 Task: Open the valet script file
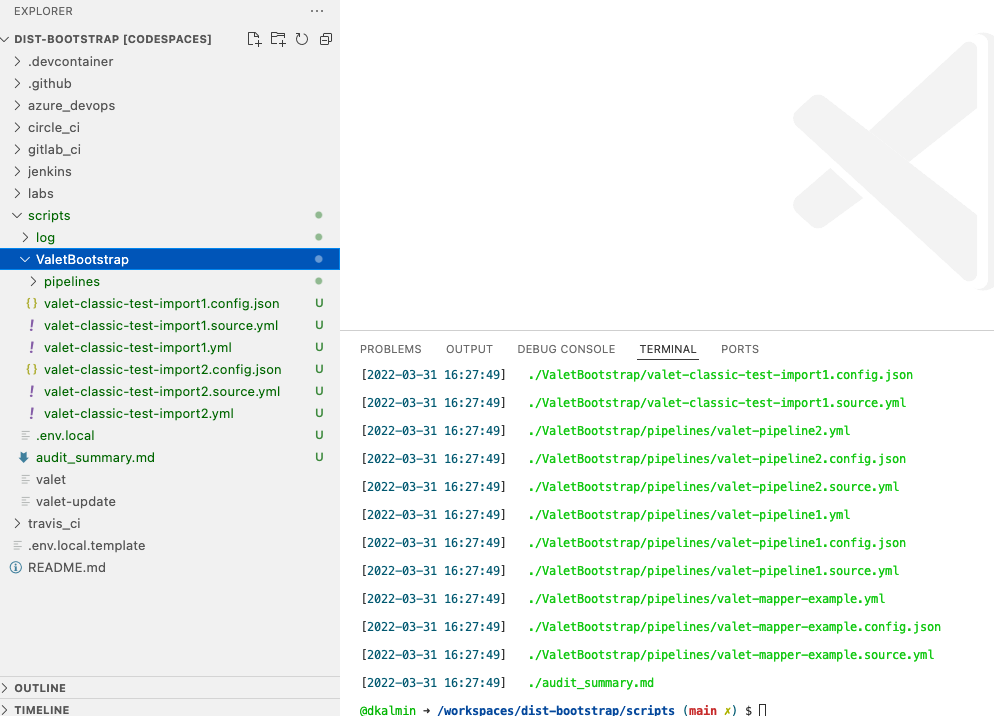(x=51, y=479)
